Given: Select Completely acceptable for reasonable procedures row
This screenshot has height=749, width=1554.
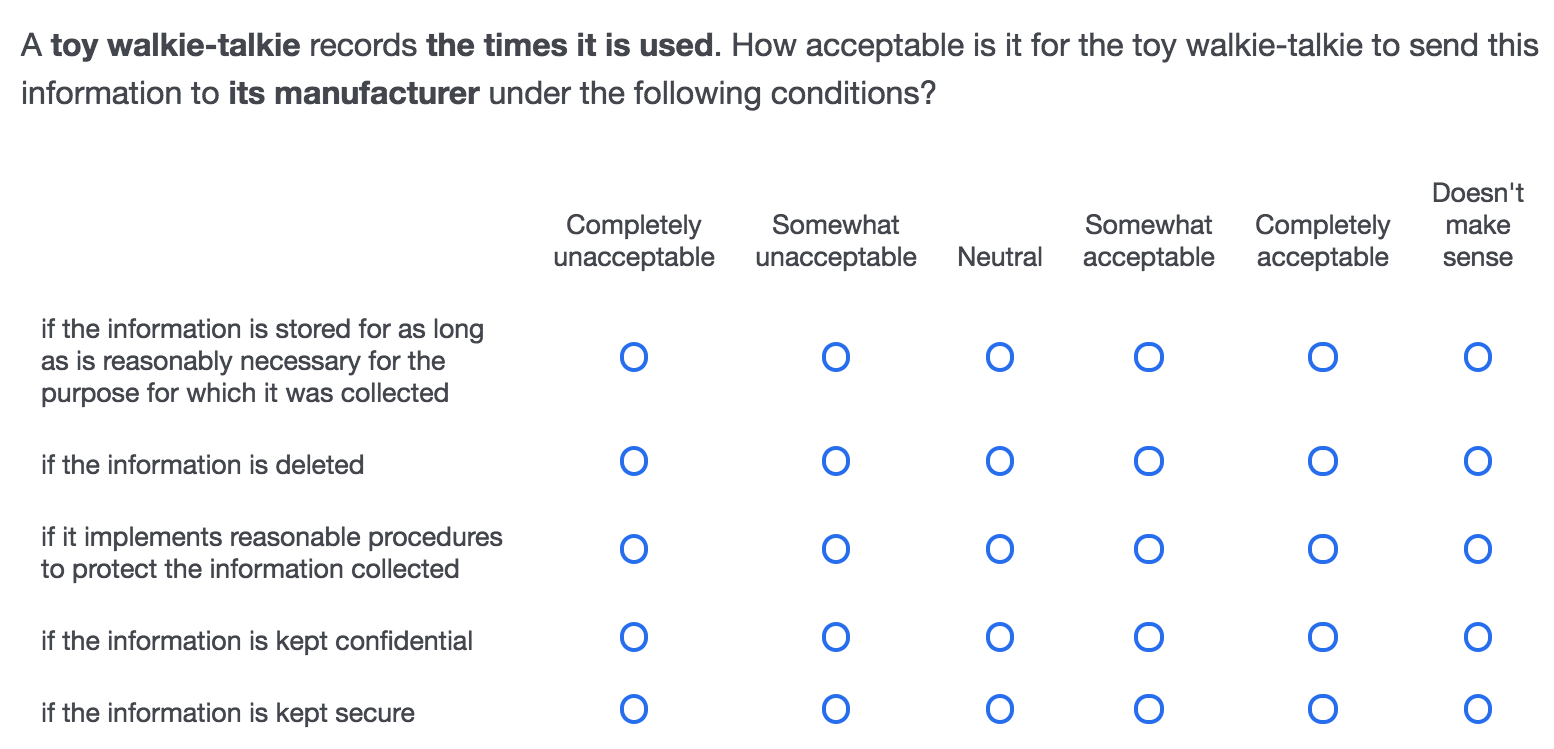Looking at the screenshot, I should (1322, 549).
